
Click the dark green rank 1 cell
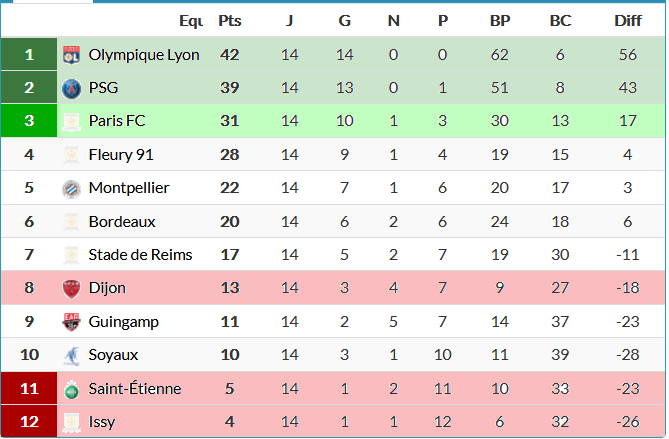pyautogui.click(x=29, y=55)
